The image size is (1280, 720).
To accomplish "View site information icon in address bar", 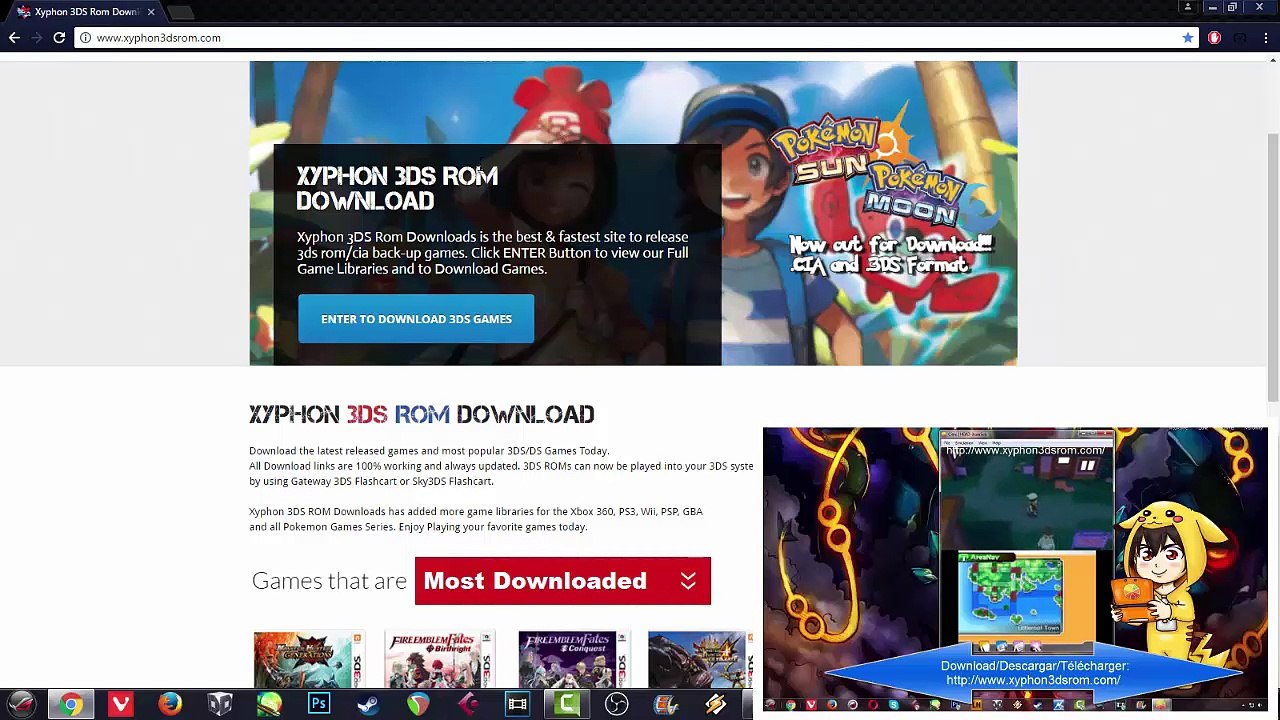I will 86,38.
